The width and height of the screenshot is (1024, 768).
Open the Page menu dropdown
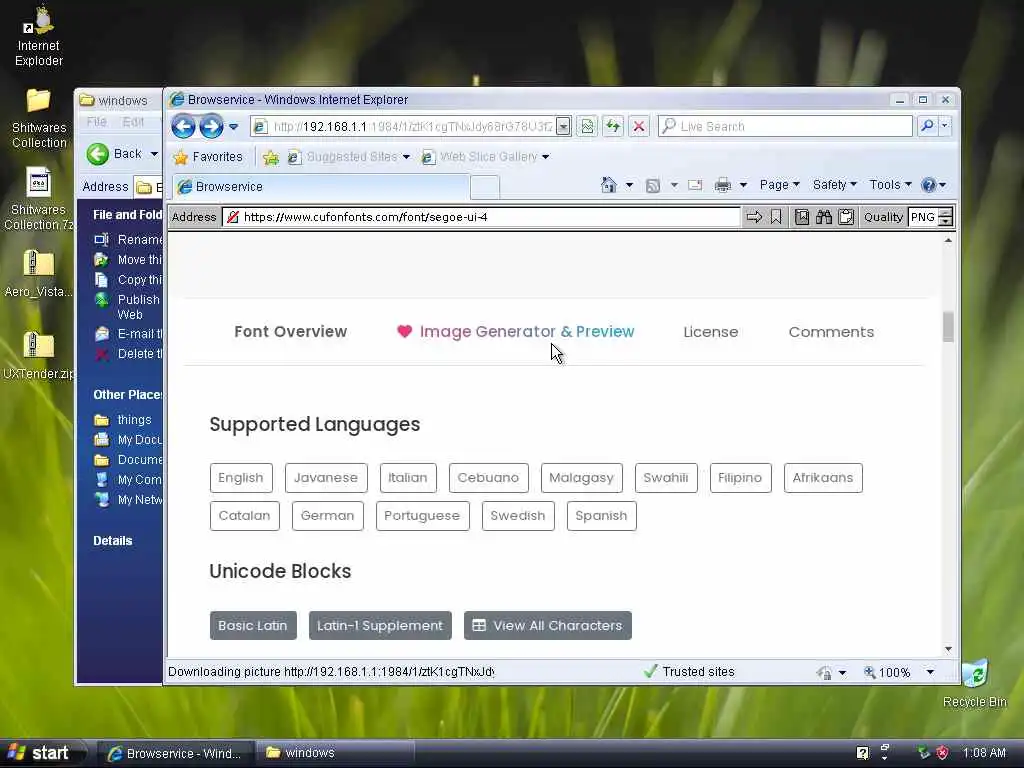point(779,185)
